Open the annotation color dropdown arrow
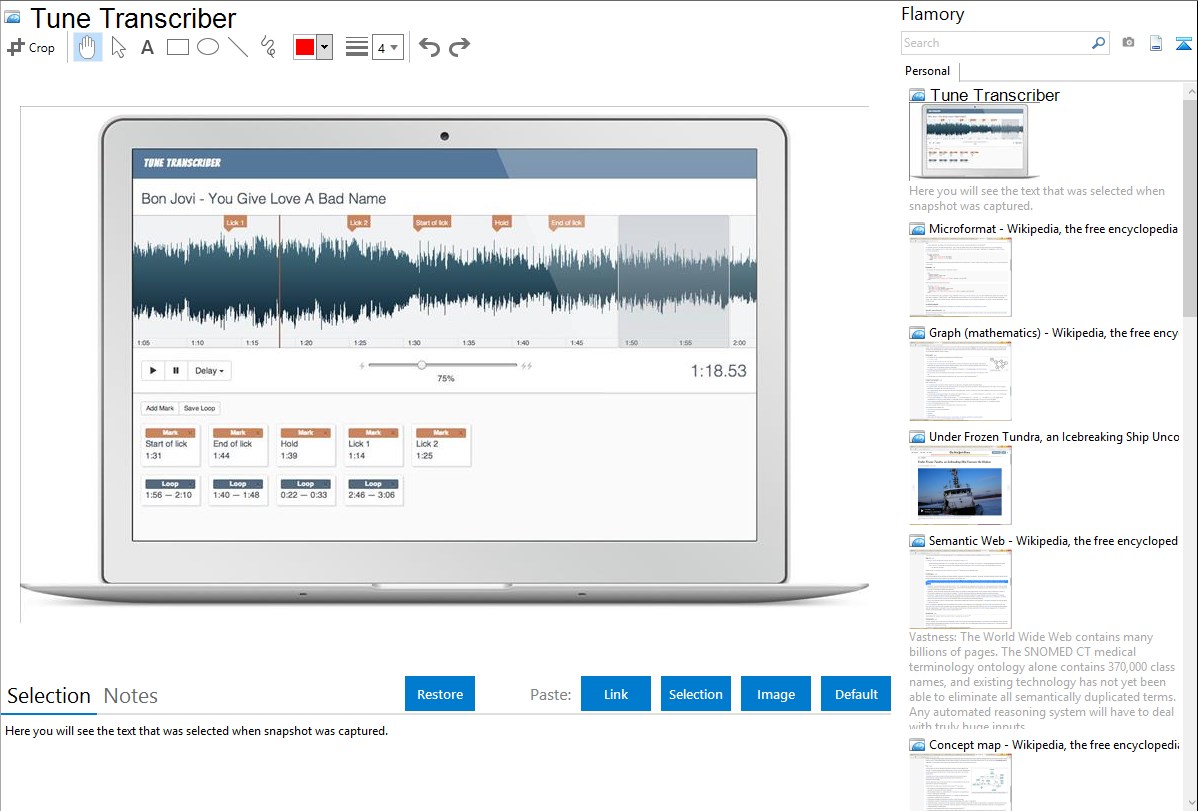Screen dimensions: 1198x811 325,47
